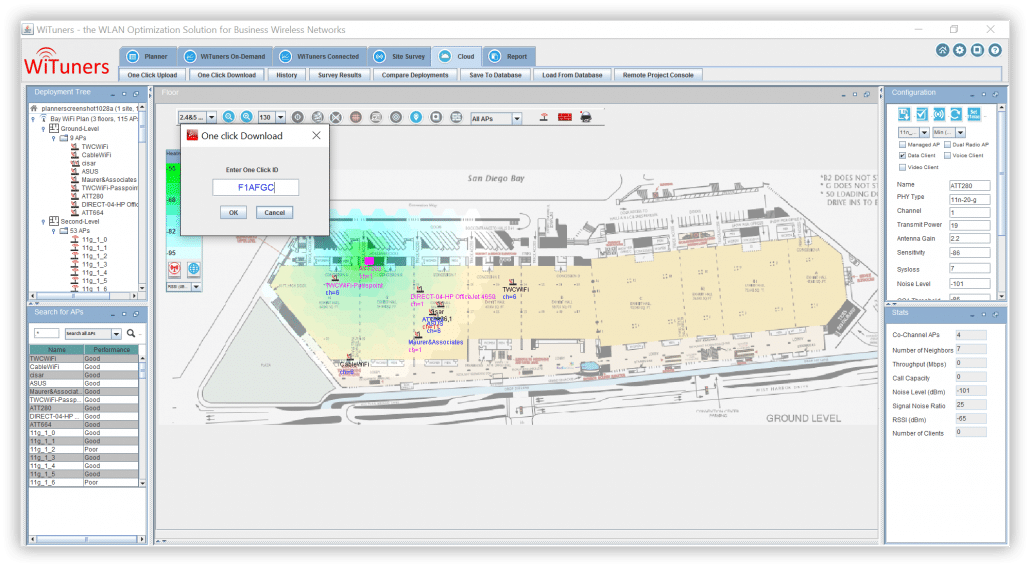Screen dimensions: 1030x567
Task: Click the brown globe toolbar icon
Action: [355, 117]
